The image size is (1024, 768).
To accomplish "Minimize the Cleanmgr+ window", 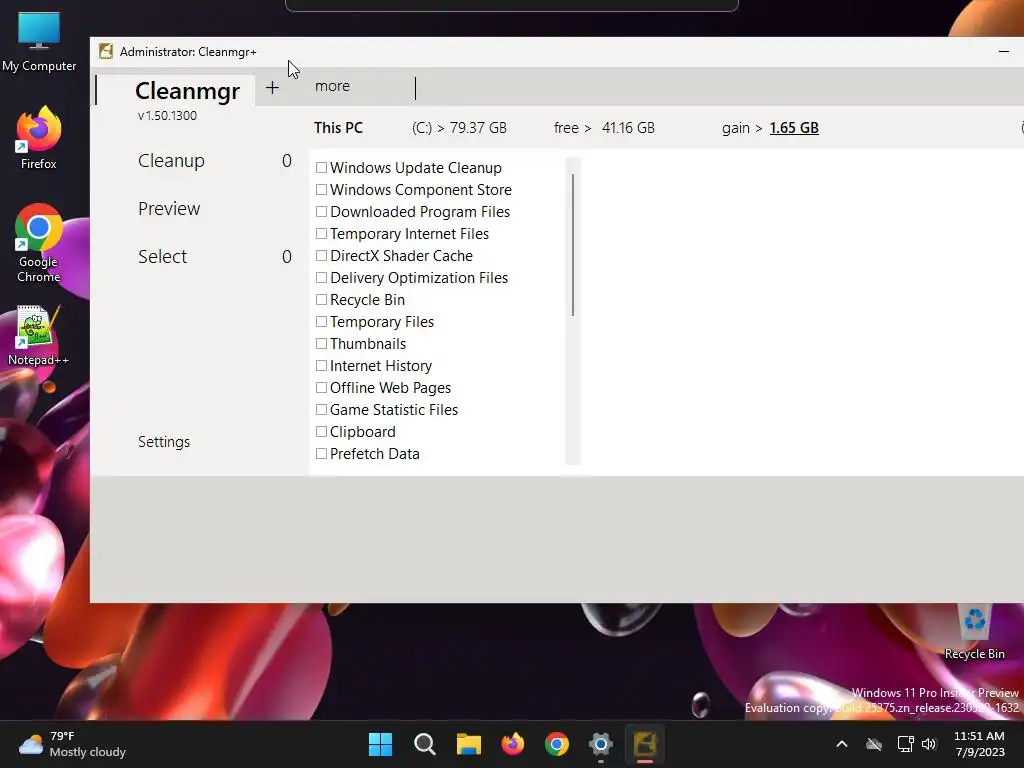I will tap(1004, 52).
